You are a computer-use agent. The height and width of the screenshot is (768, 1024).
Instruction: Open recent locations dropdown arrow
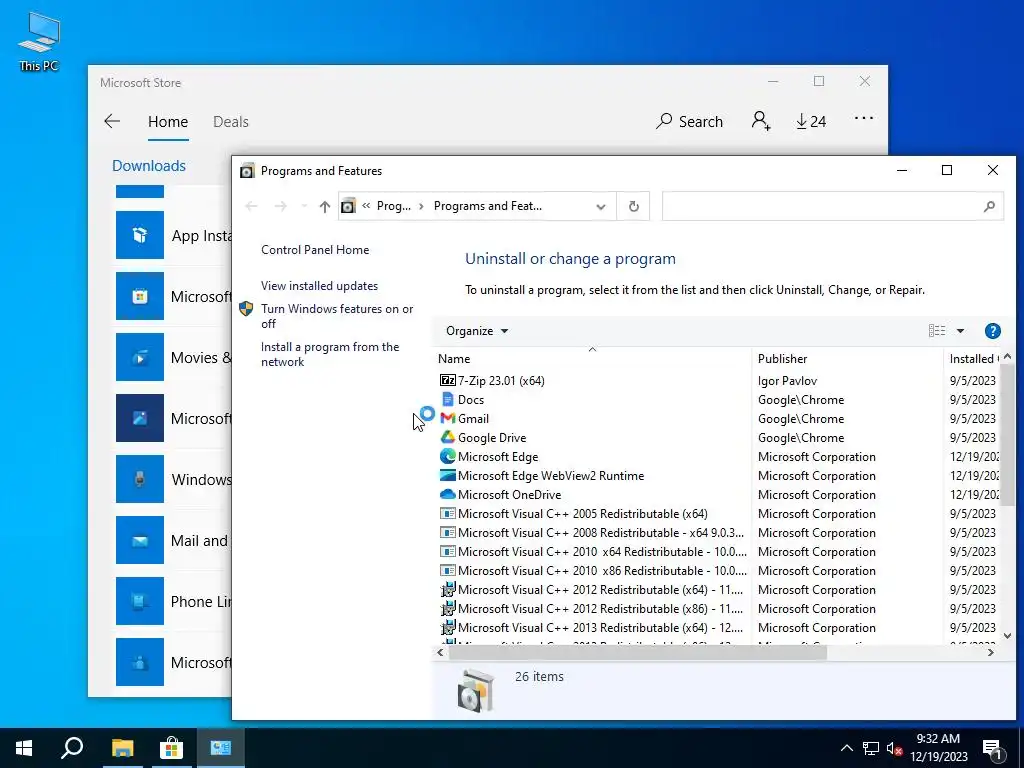click(304, 206)
